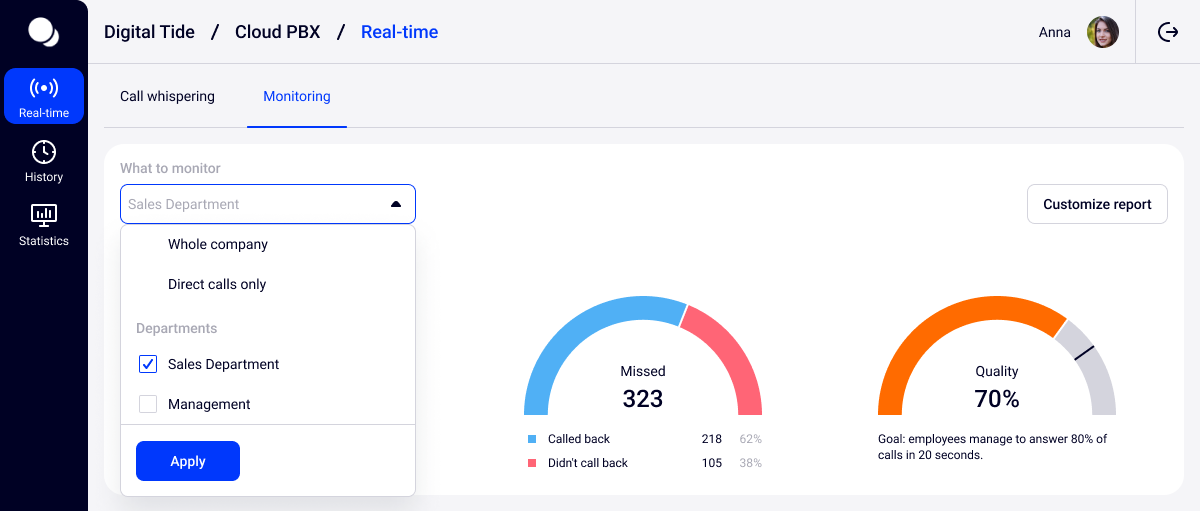Uncheck the Sales Department checkbox
This screenshot has height=511, width=1200.
tap(148, 364)
